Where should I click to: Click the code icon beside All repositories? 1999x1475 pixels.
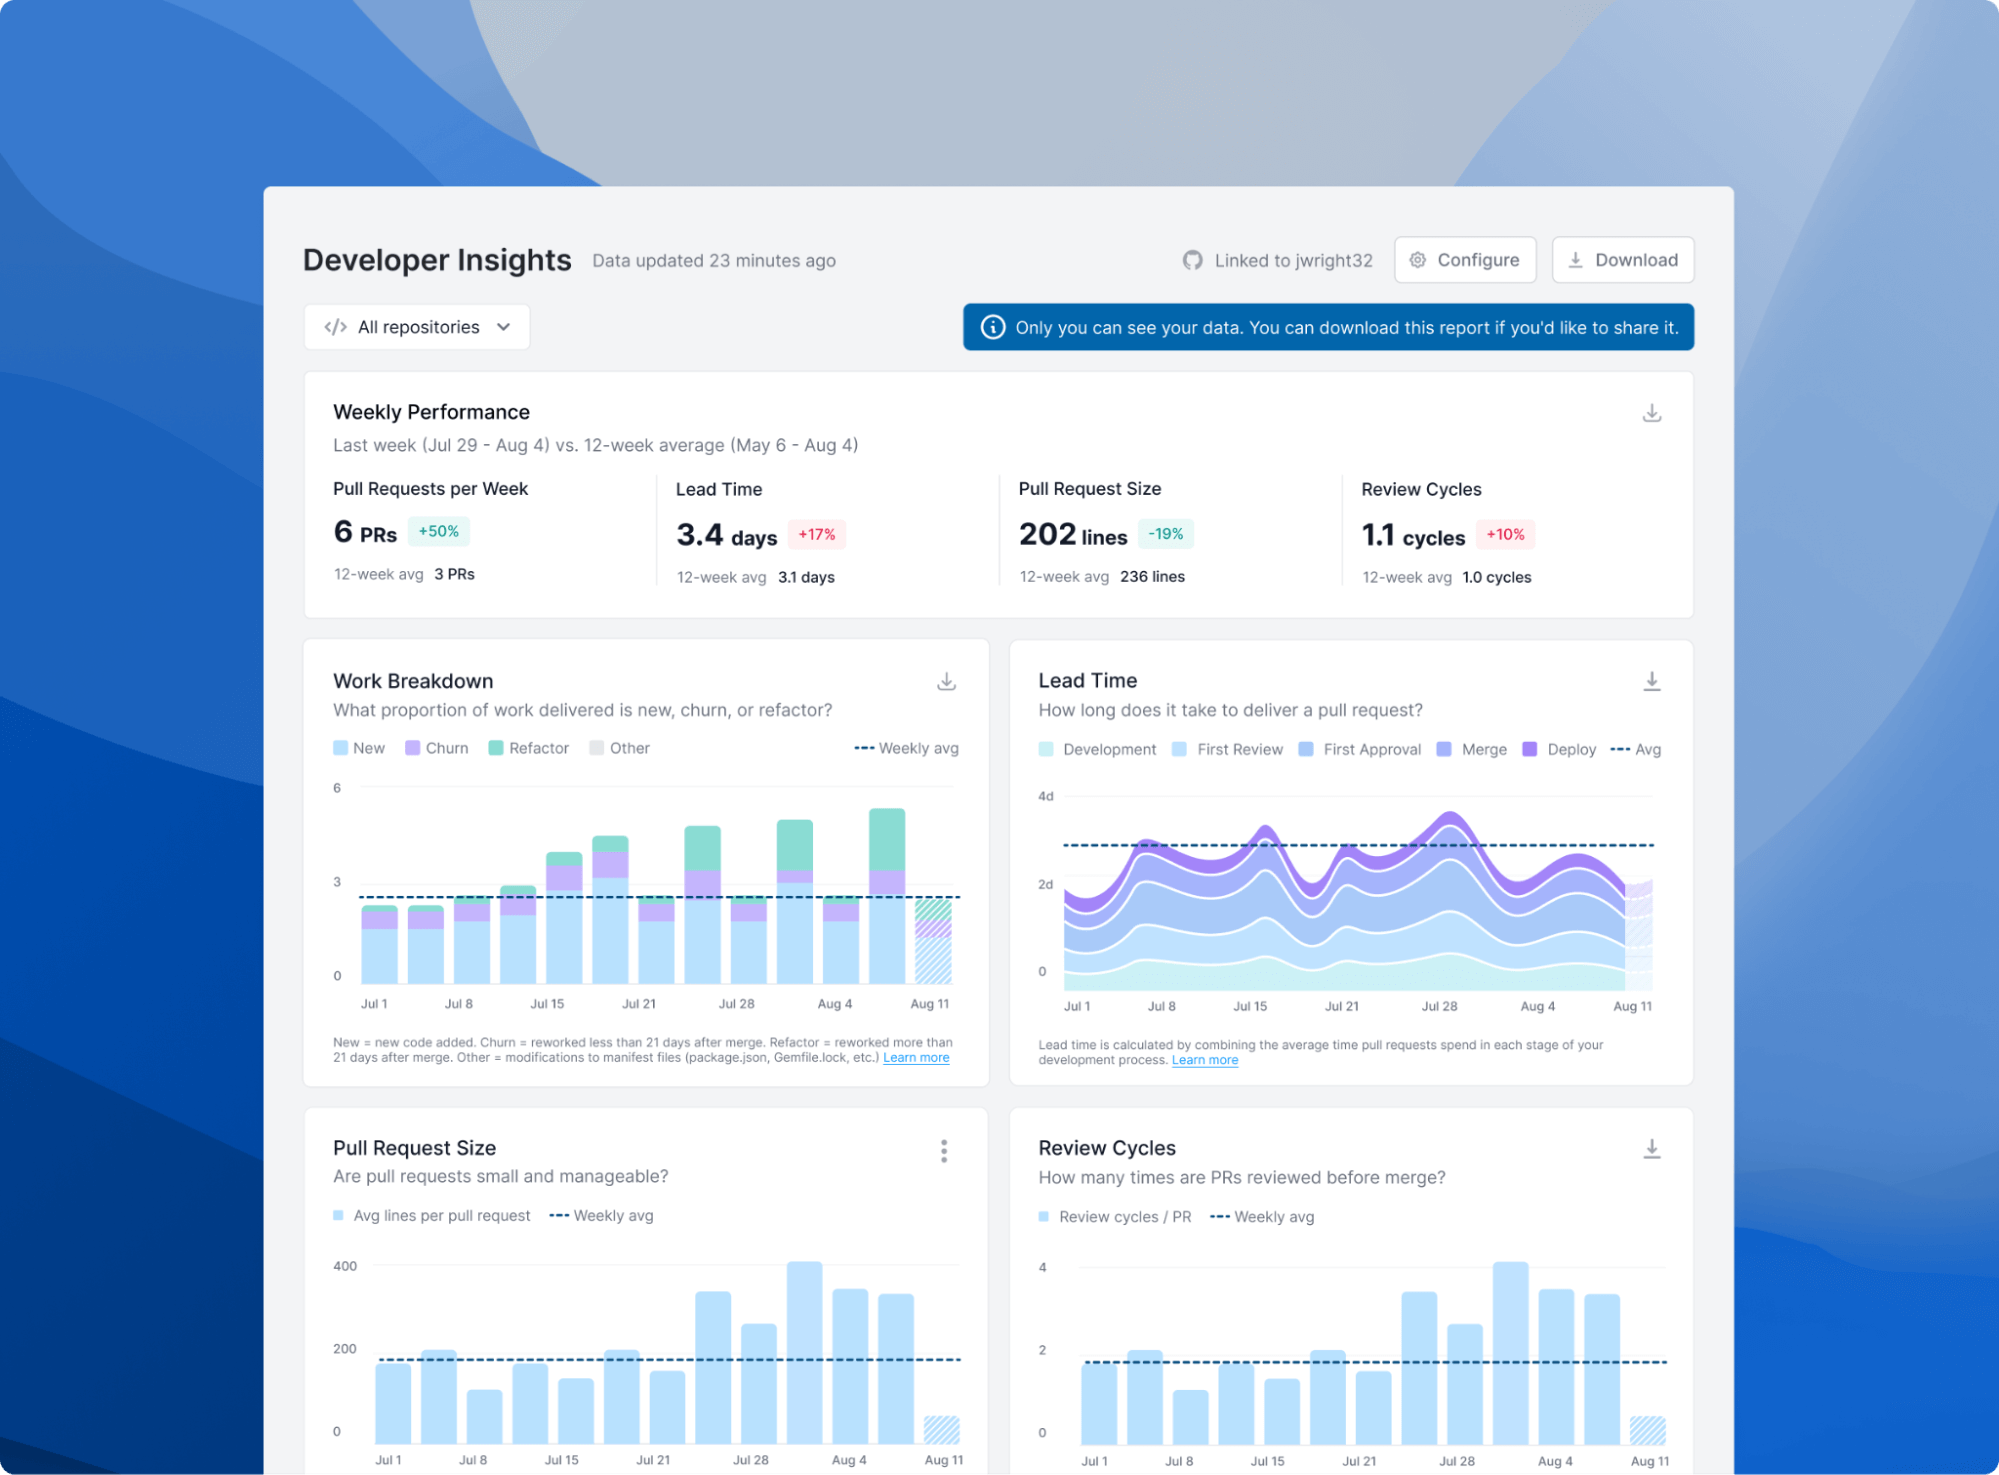click(x=334, y=326)
